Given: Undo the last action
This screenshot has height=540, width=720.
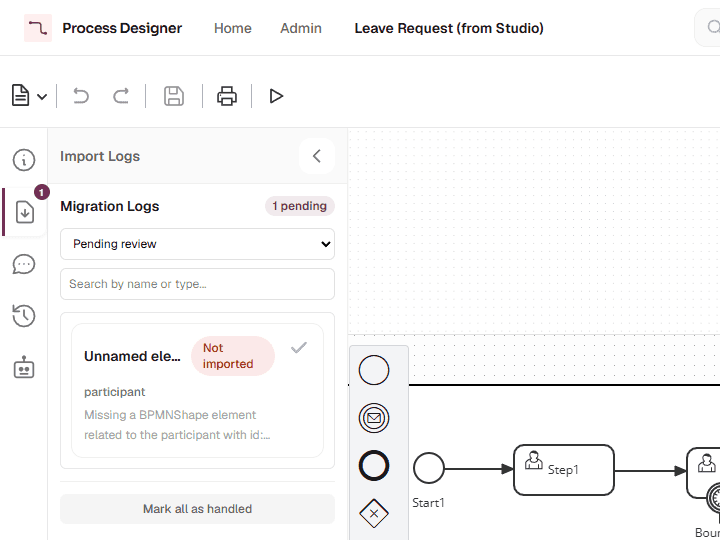Looking at the screenshot, I should click(81, 96).
